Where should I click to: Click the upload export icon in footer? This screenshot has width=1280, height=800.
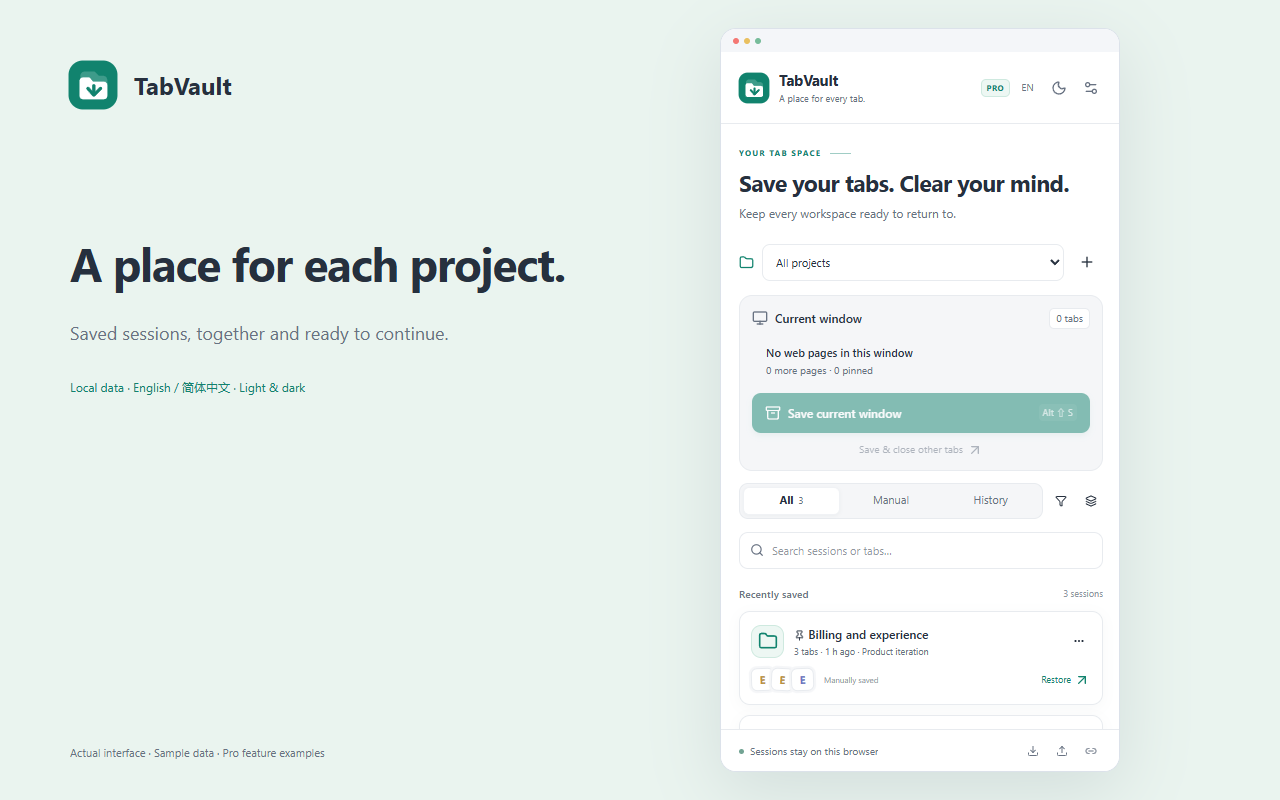click(1062, 751)
